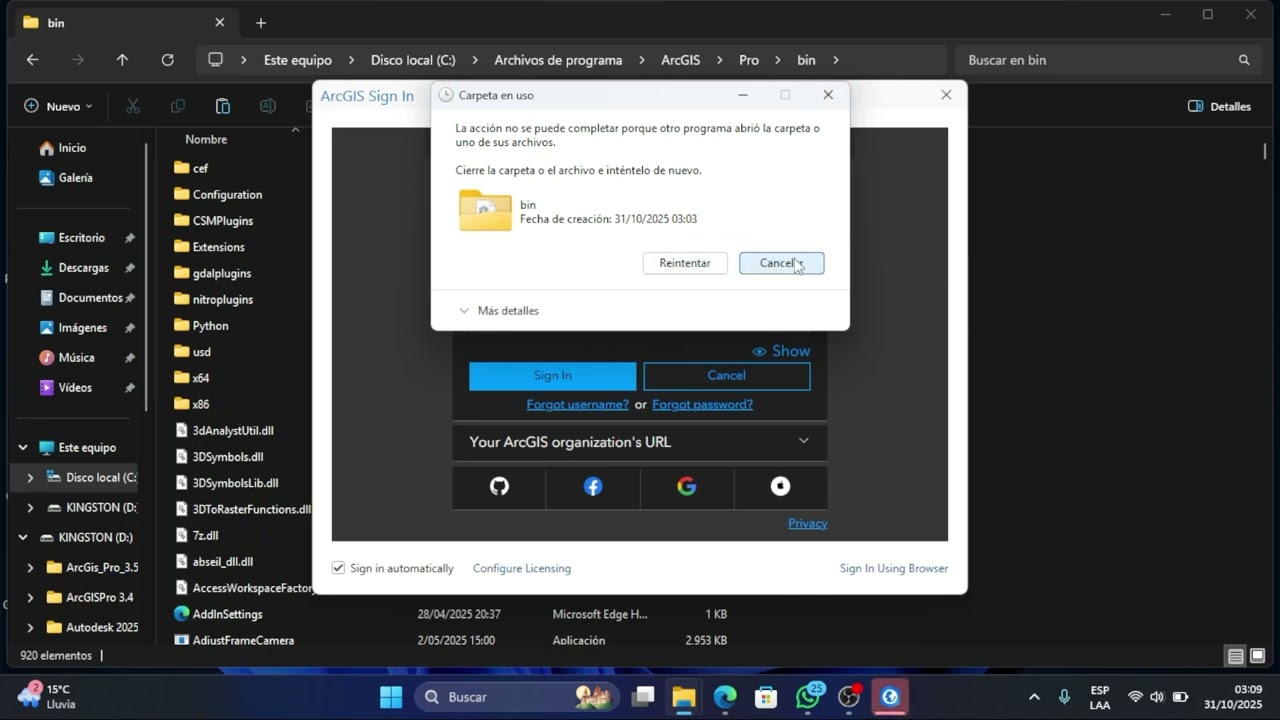Expand the Disco local (C:) tree node
This screenshot has width=1280, height=720.
(30, 478)
